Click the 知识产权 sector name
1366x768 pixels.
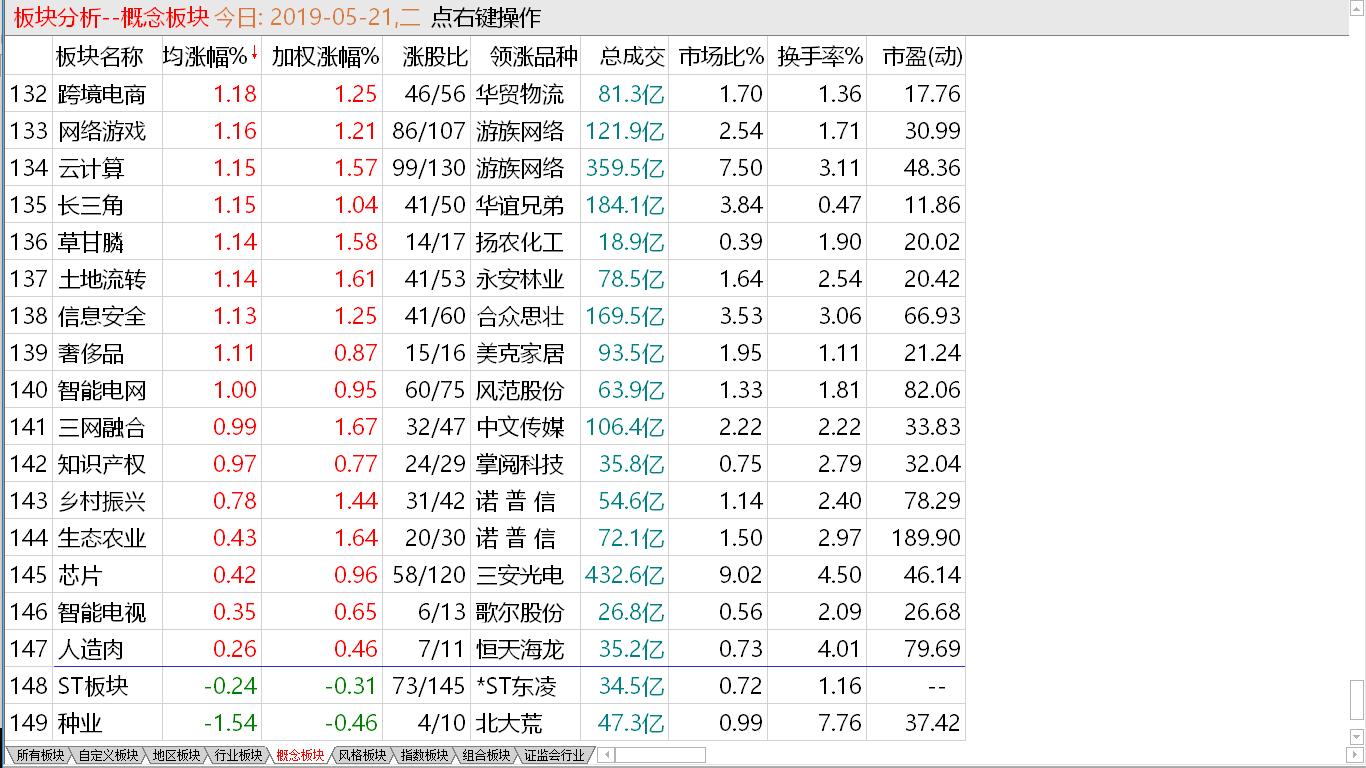tap(102, 464)
